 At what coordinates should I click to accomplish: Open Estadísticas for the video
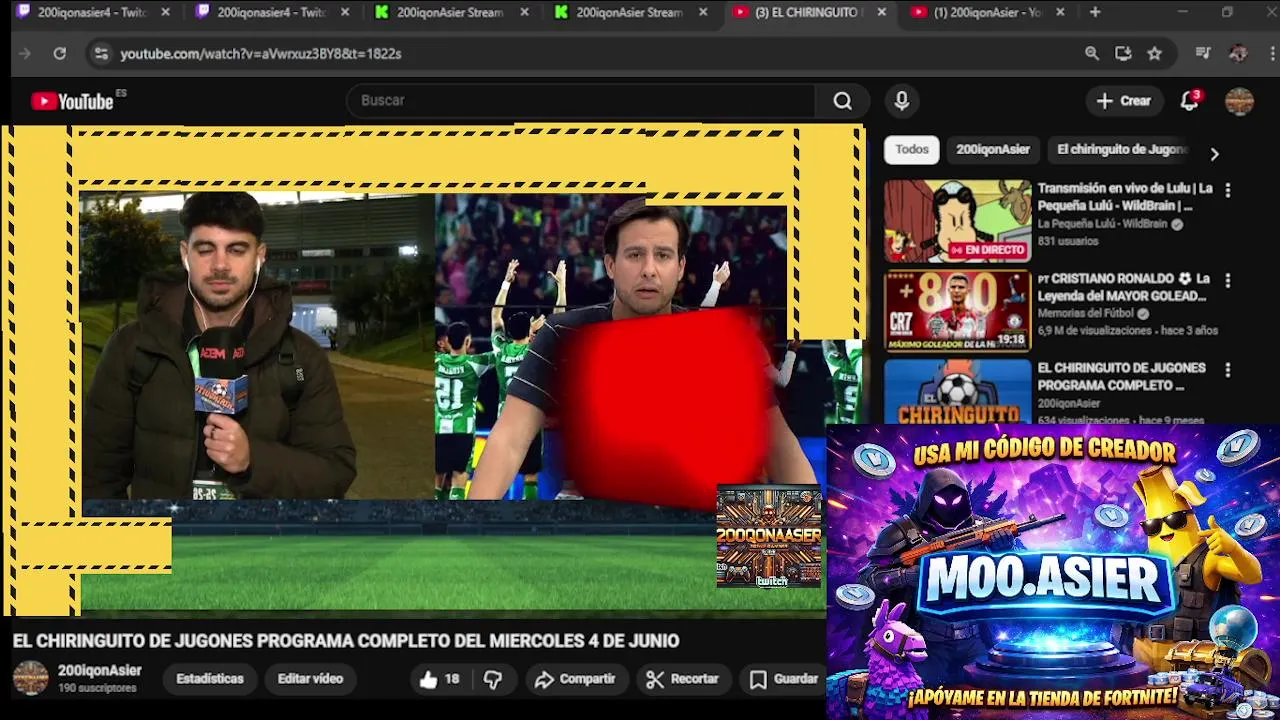(210, 679)
